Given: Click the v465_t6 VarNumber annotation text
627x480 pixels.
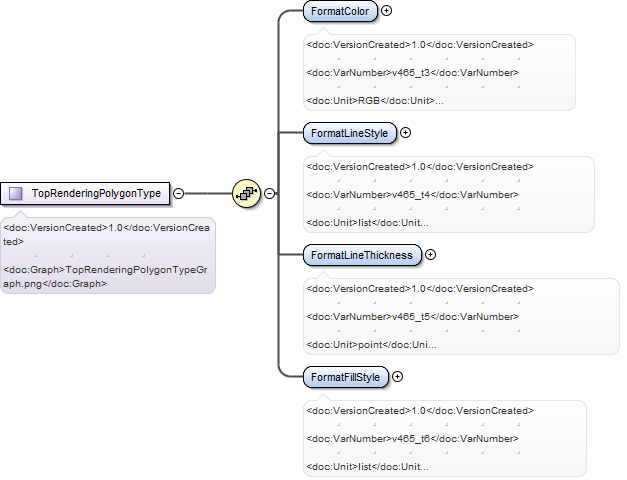Looking at the screenshot, I should coord(413,439).
